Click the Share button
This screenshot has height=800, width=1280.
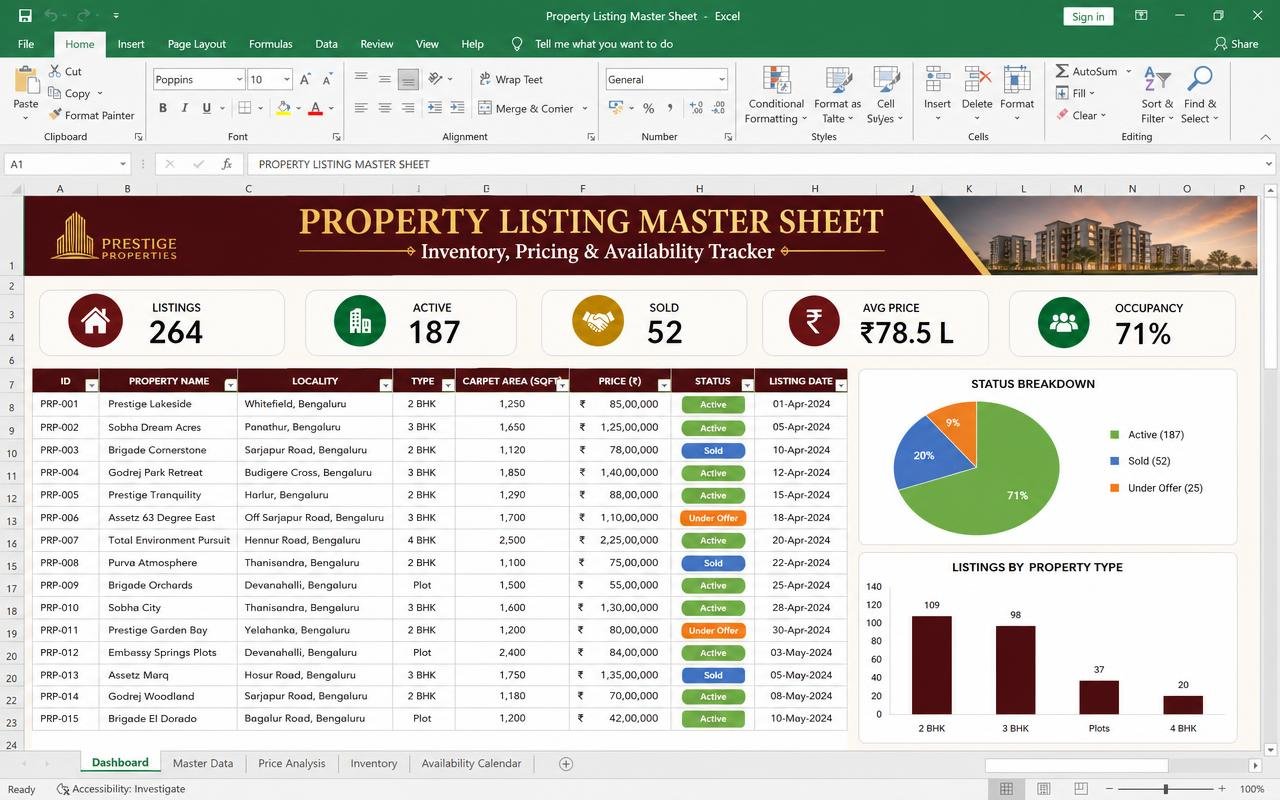[x=1236, y=44]
